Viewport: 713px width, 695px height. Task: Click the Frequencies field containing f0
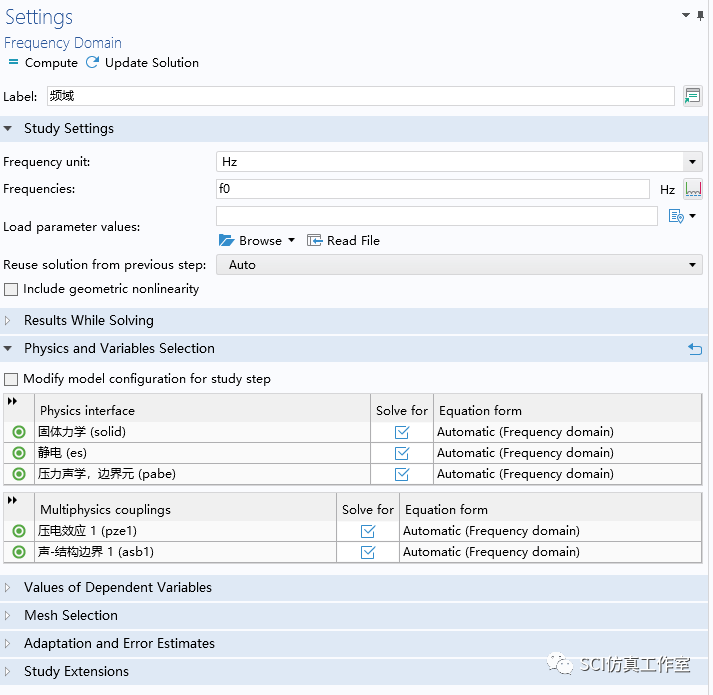(x=433, y=189)
